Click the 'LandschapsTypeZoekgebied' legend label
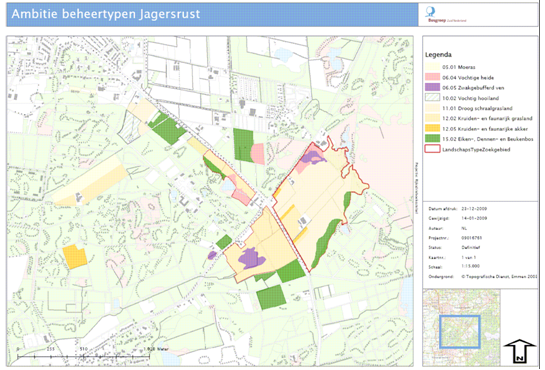The image size is (545, 370). coord(476,149)
